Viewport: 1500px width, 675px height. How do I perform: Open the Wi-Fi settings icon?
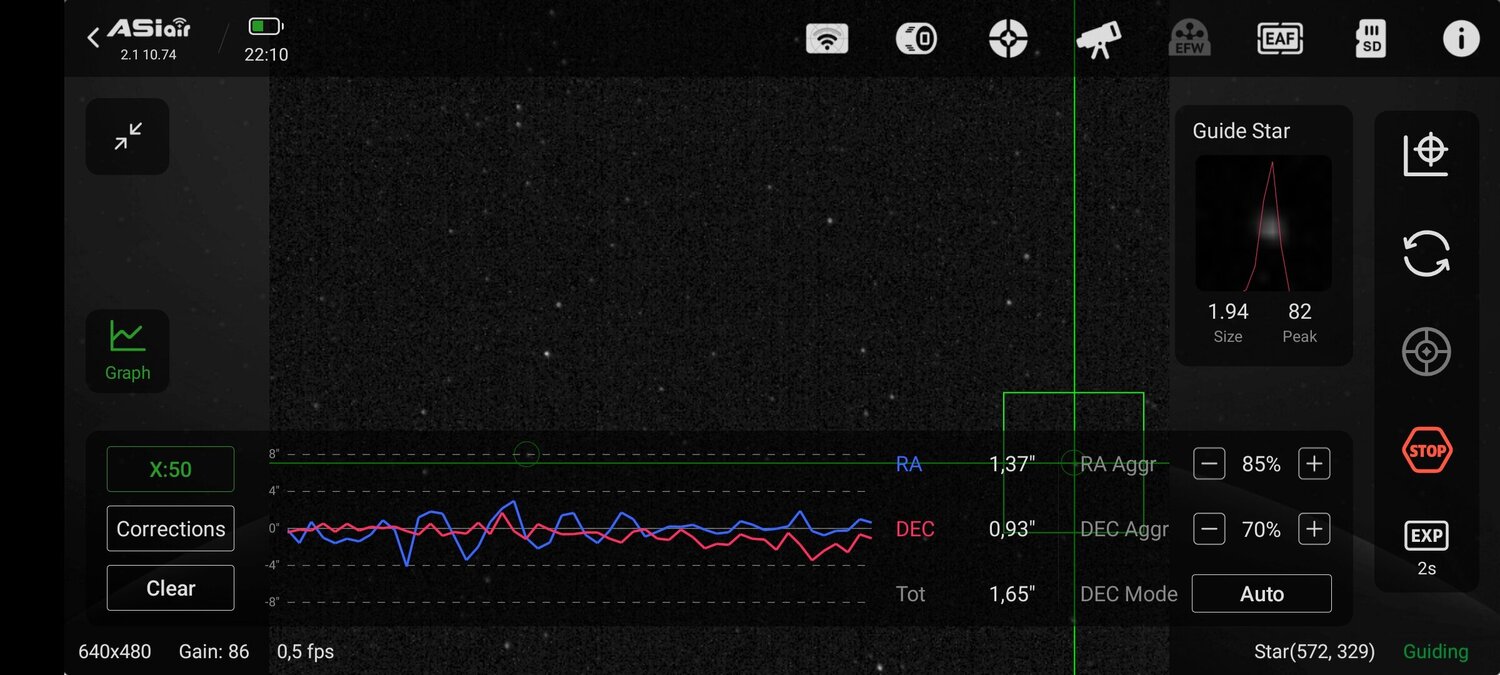[827, 39]
